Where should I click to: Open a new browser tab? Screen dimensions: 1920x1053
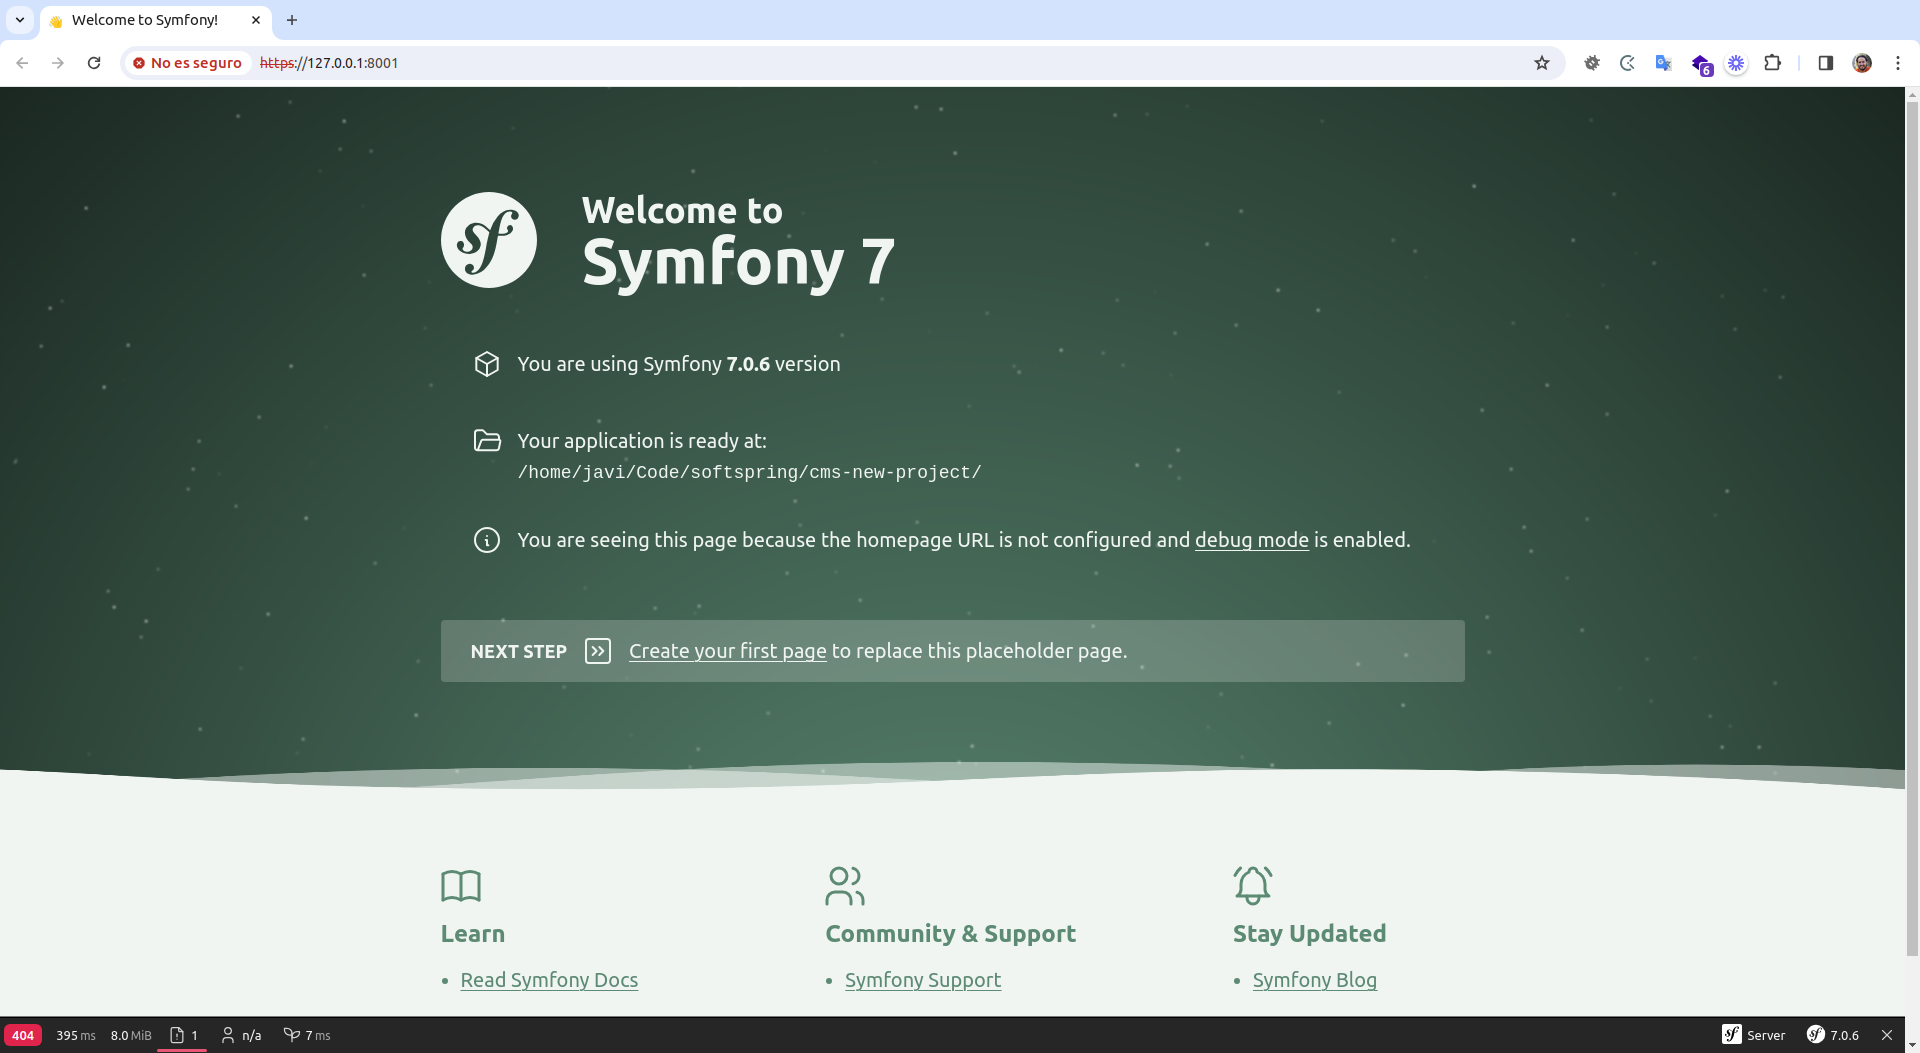click(x=292, y=20)
